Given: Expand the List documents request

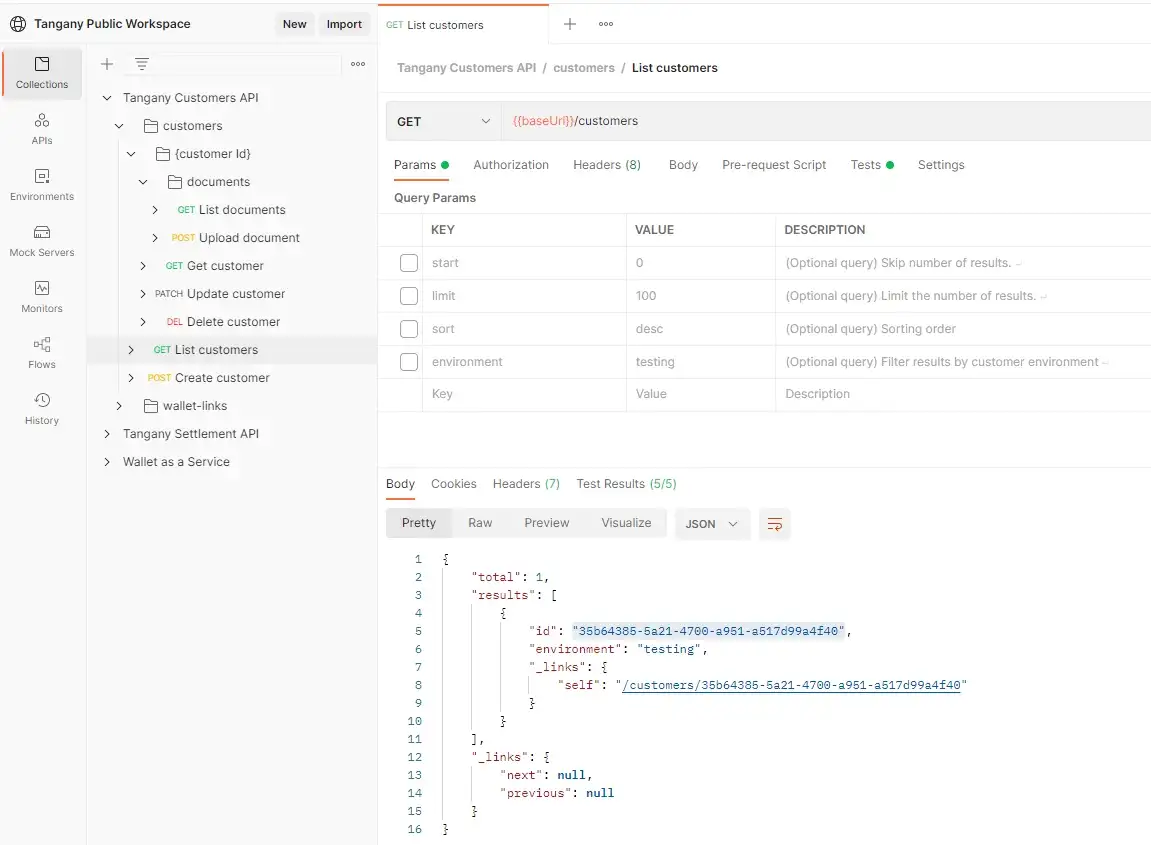Looking at the screenshot, I should pos(155,210).
